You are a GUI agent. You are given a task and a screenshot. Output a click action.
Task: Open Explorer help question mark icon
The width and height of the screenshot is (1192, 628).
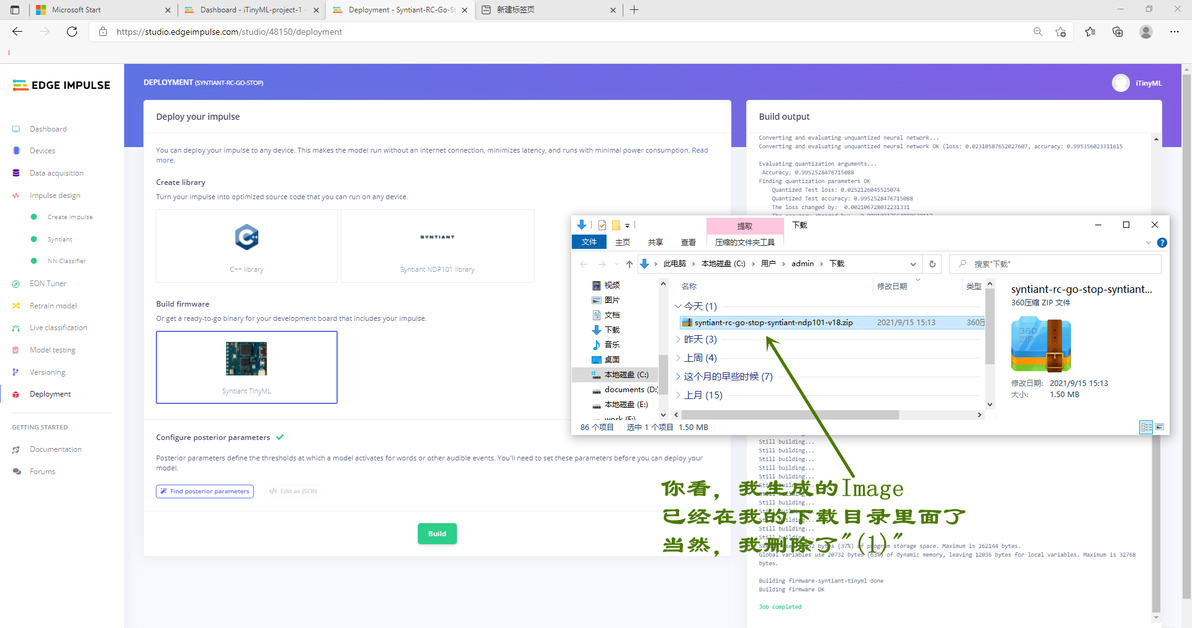coord(1162,243)
